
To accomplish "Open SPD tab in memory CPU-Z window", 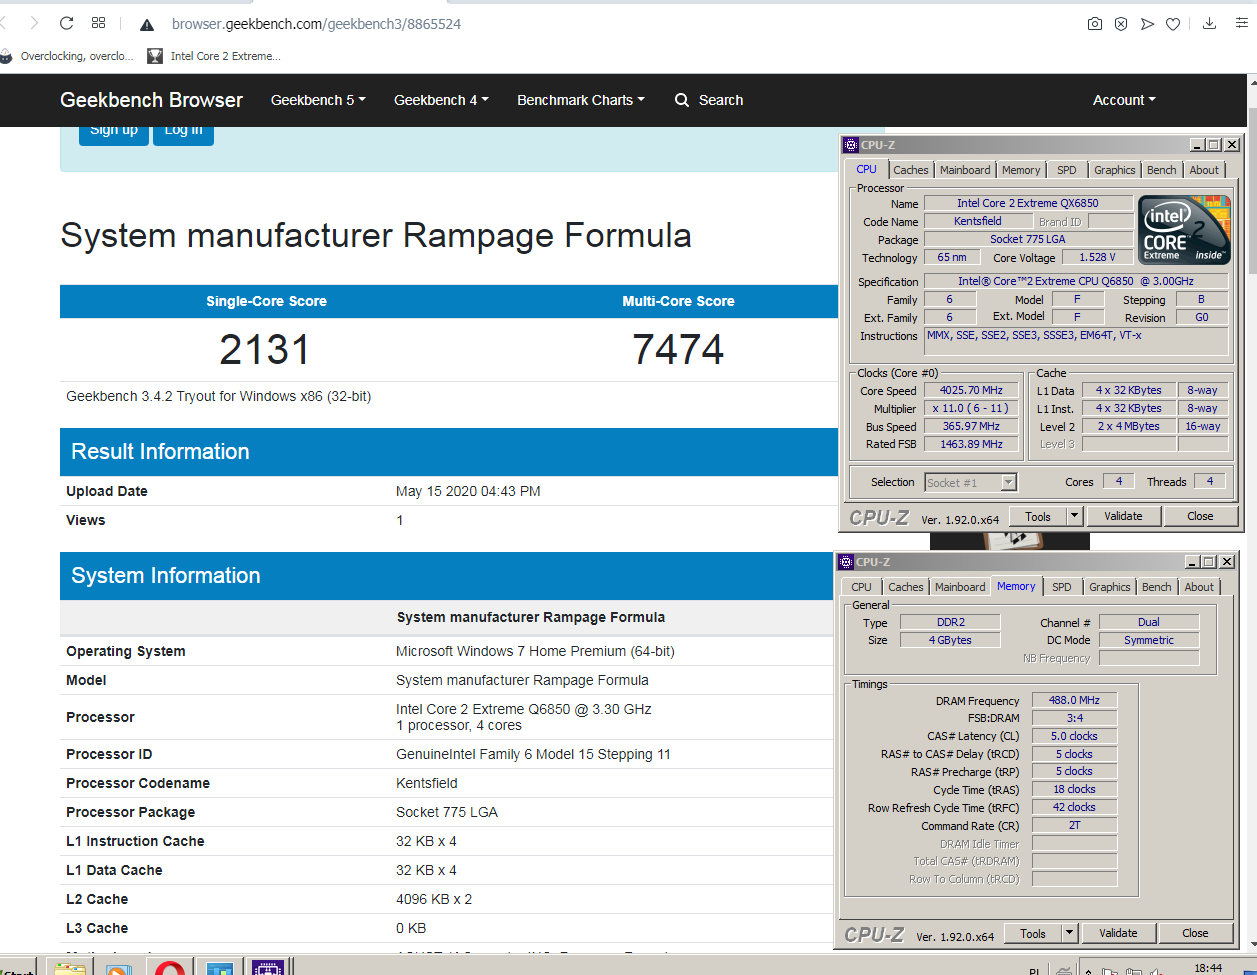I will point(1062,587).
